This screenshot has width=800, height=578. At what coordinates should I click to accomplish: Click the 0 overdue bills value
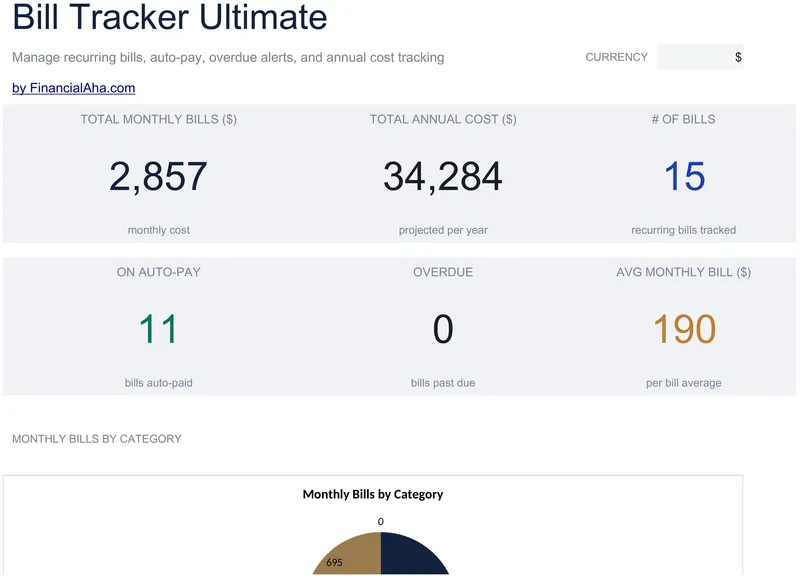point(443,329)
